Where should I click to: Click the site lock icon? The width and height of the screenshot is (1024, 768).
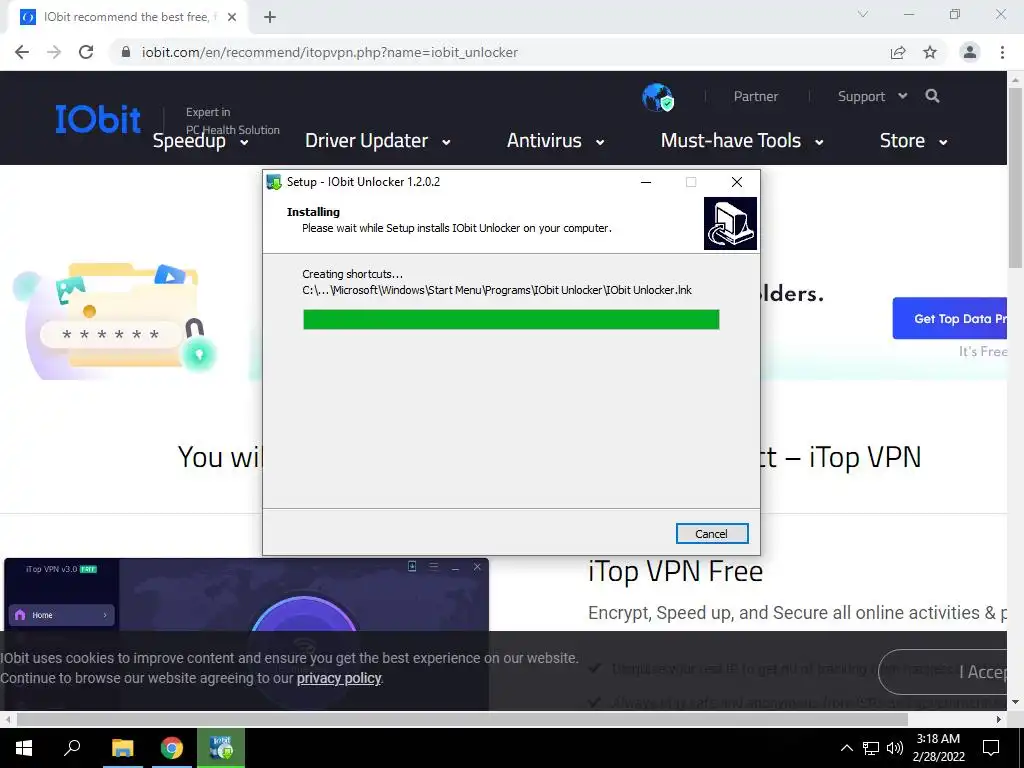pos(126,52)
